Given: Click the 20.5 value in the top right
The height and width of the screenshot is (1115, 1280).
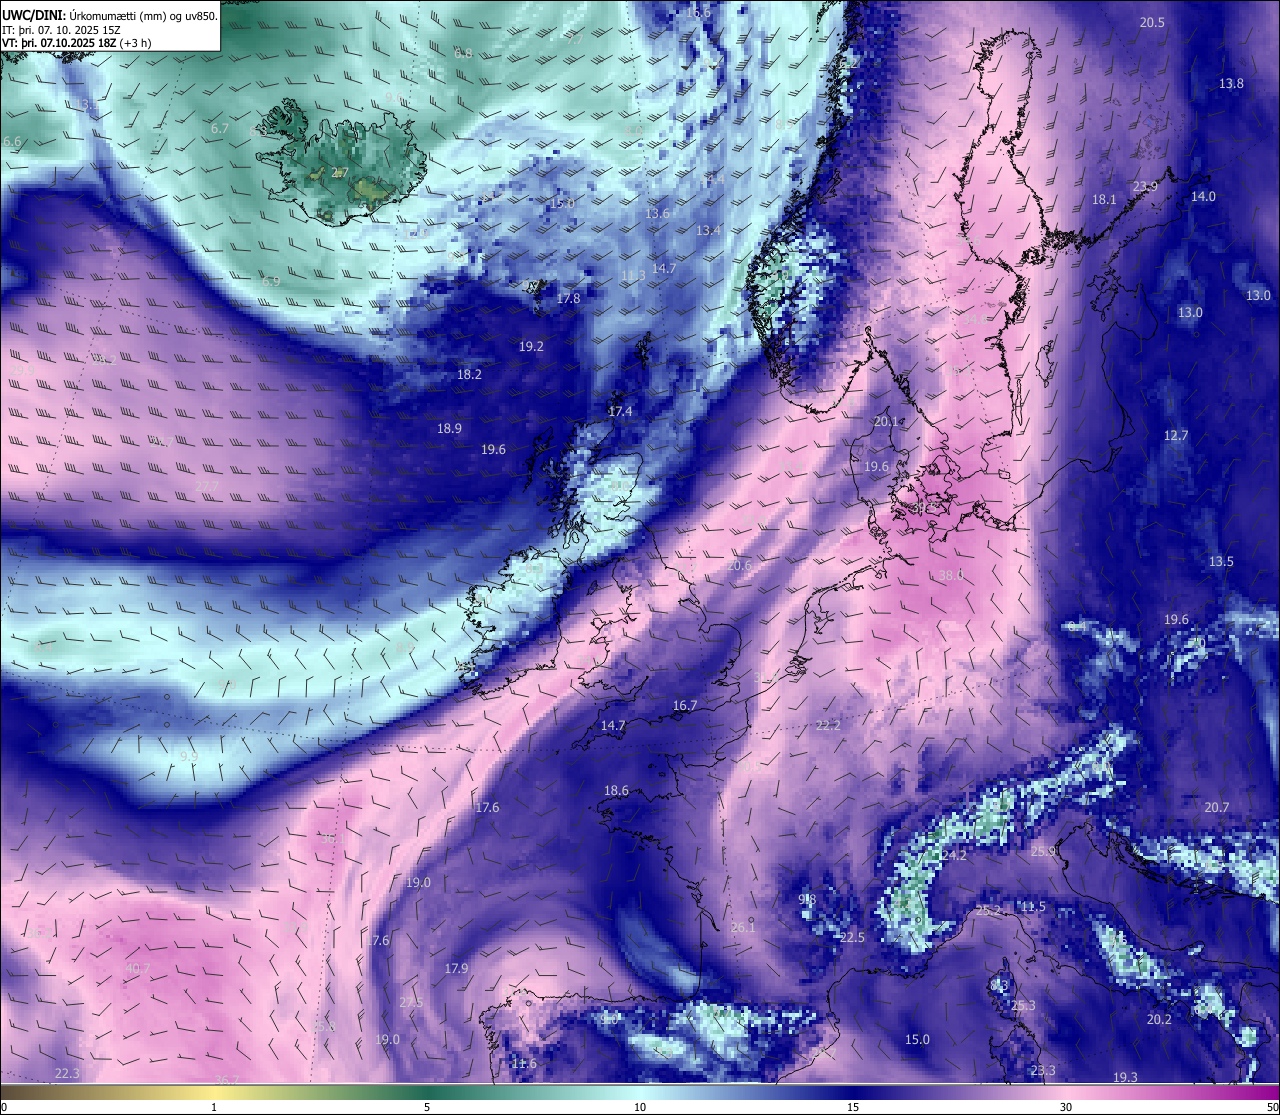Looking at the screenshot, I should click(x=1152, y=22).
